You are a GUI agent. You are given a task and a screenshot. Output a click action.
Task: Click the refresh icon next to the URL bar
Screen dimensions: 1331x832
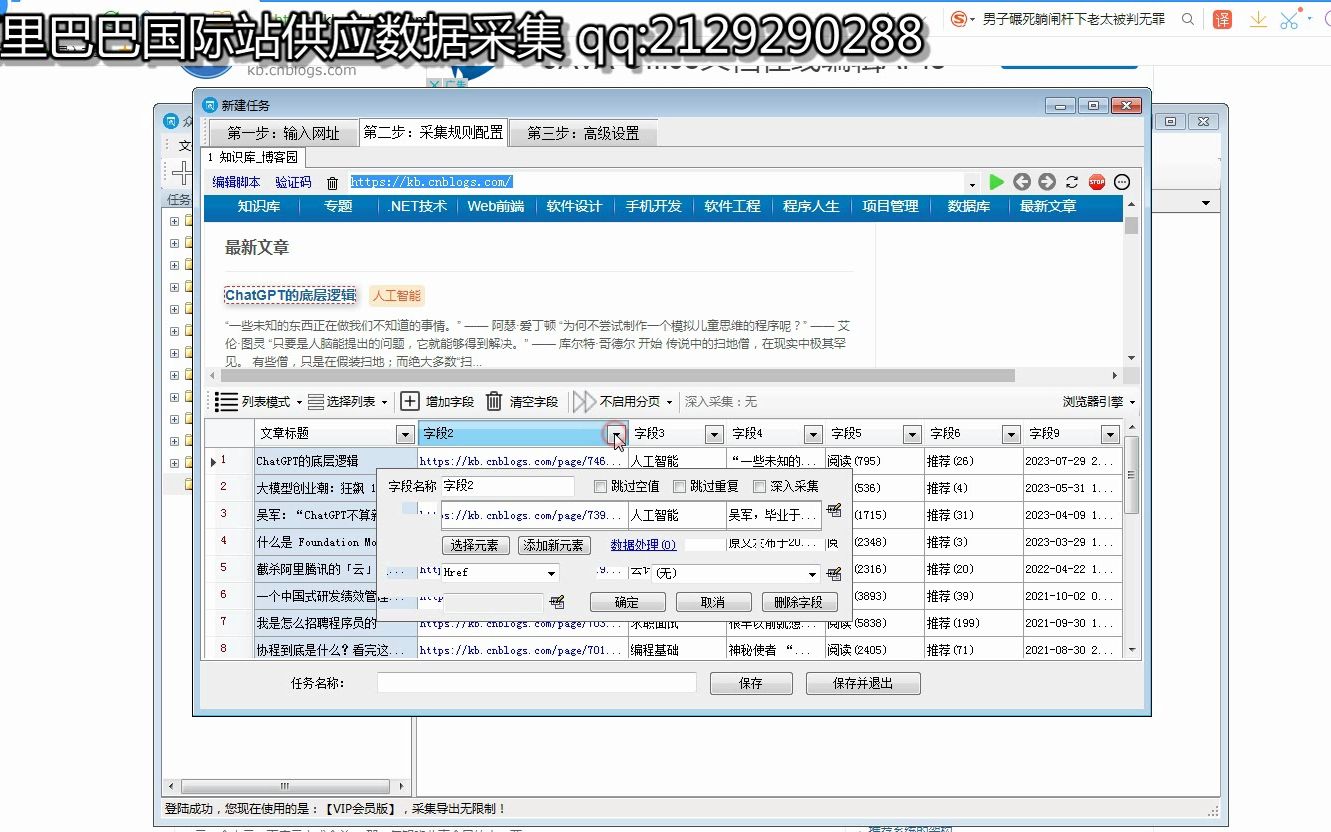click(x=1071, y=182)
